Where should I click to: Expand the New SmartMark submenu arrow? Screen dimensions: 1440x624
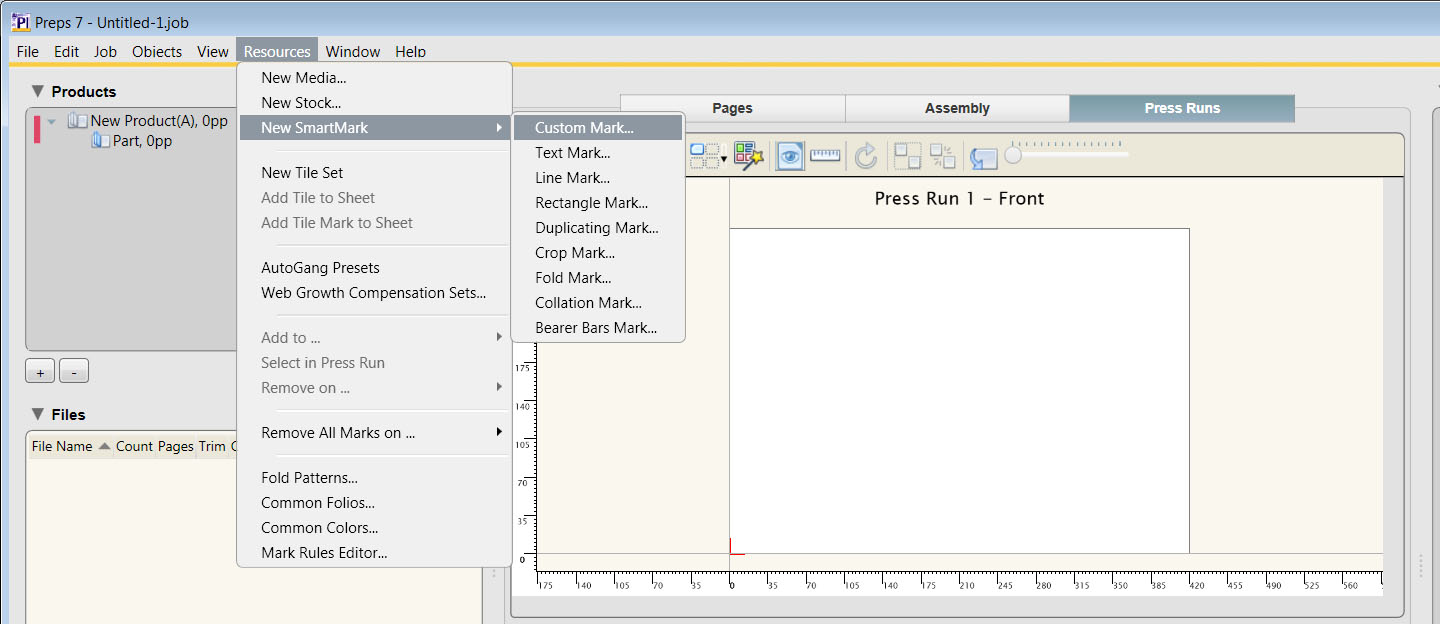499,128
